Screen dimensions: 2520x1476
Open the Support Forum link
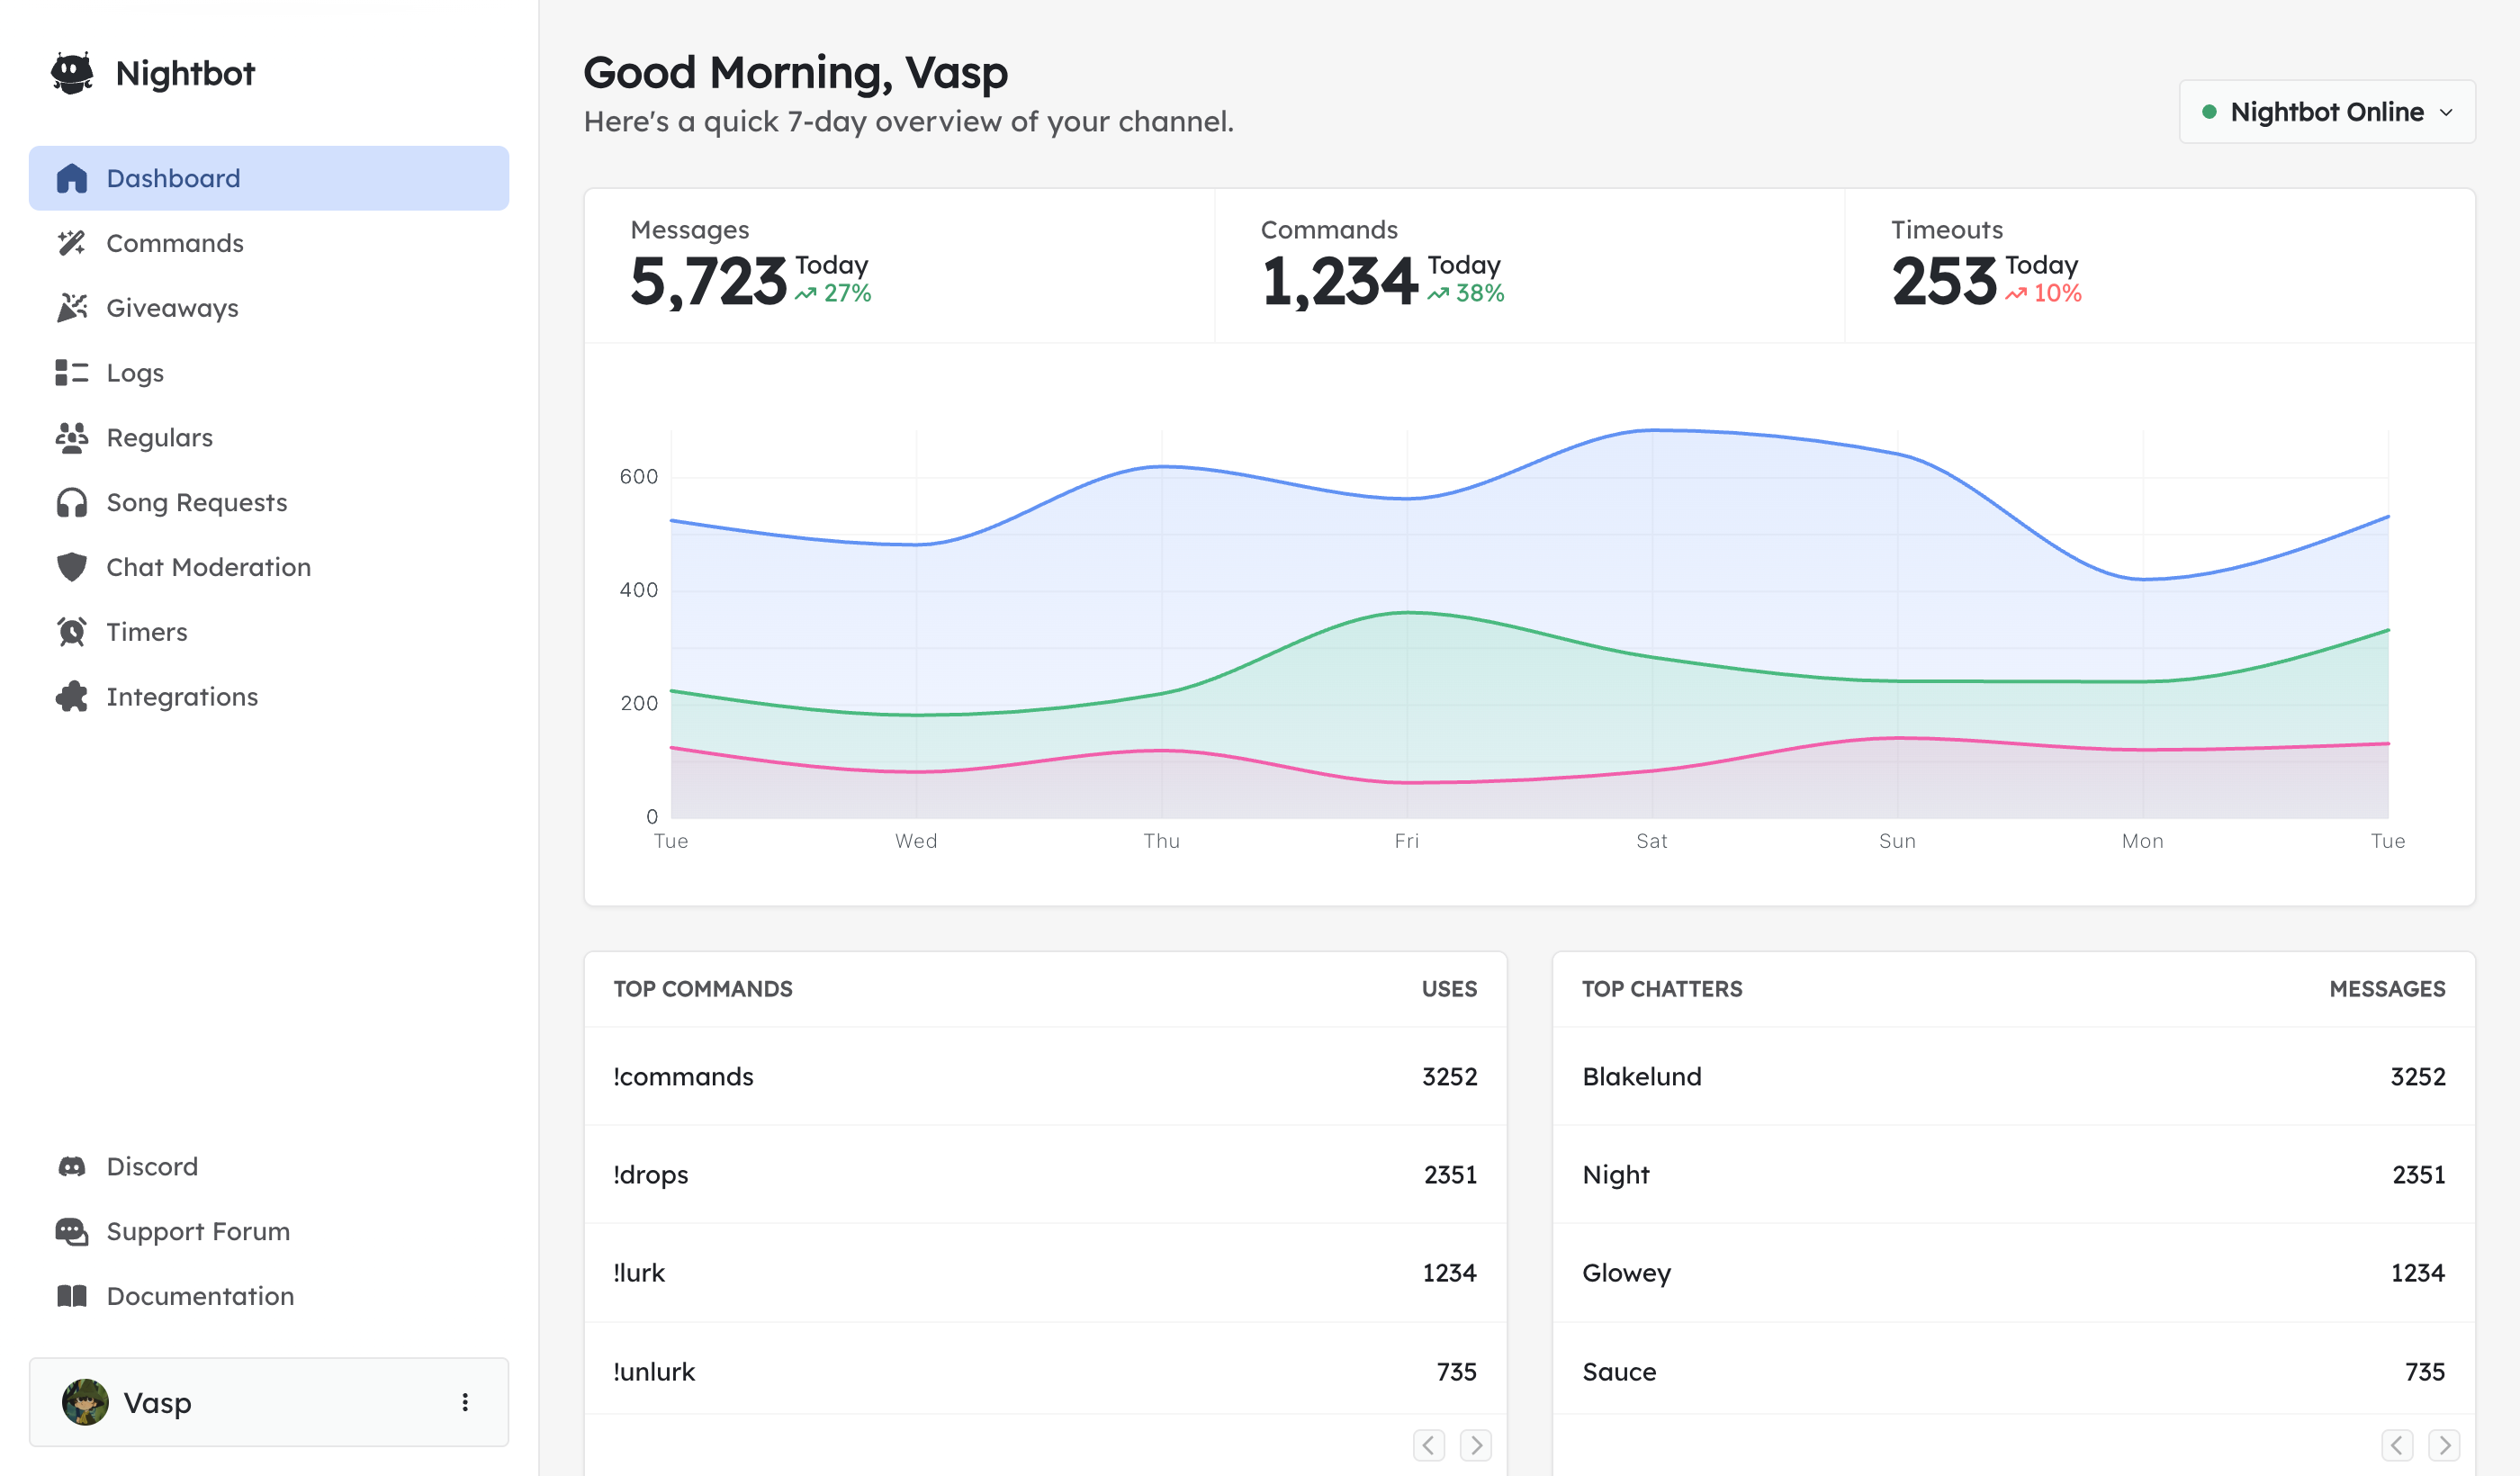coord(198,1231)
